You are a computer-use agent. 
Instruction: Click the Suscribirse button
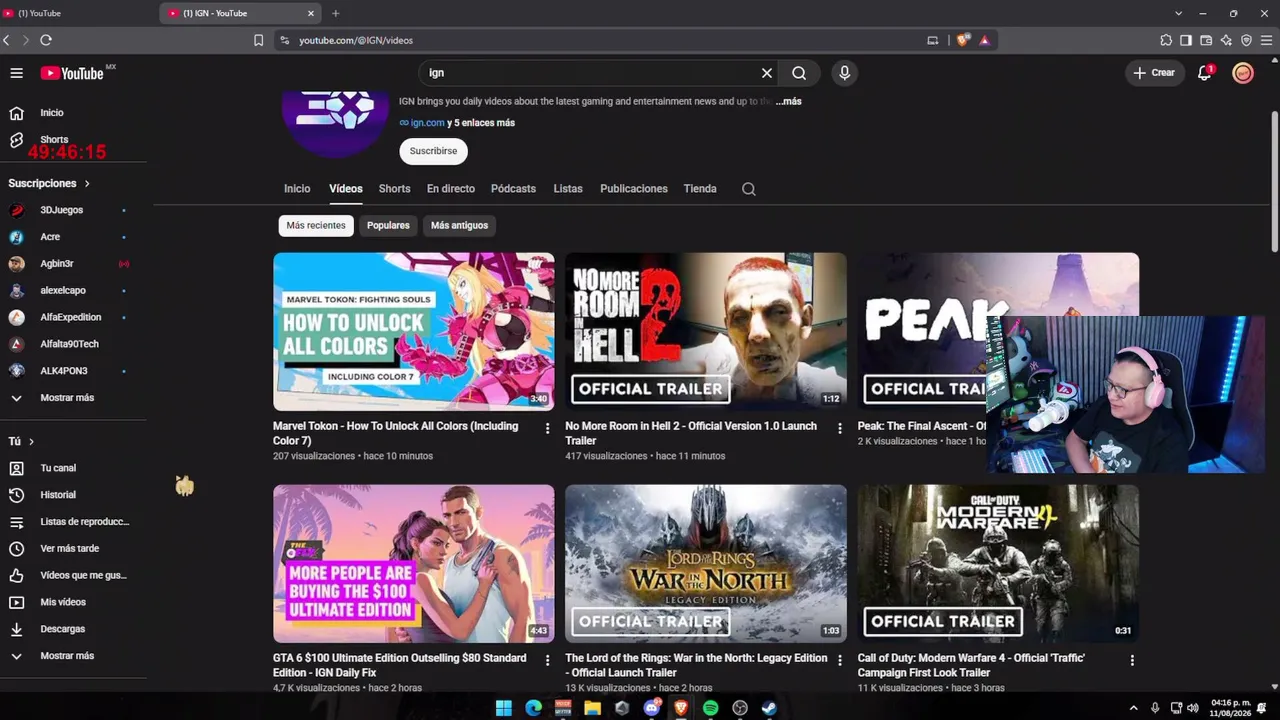433,151
